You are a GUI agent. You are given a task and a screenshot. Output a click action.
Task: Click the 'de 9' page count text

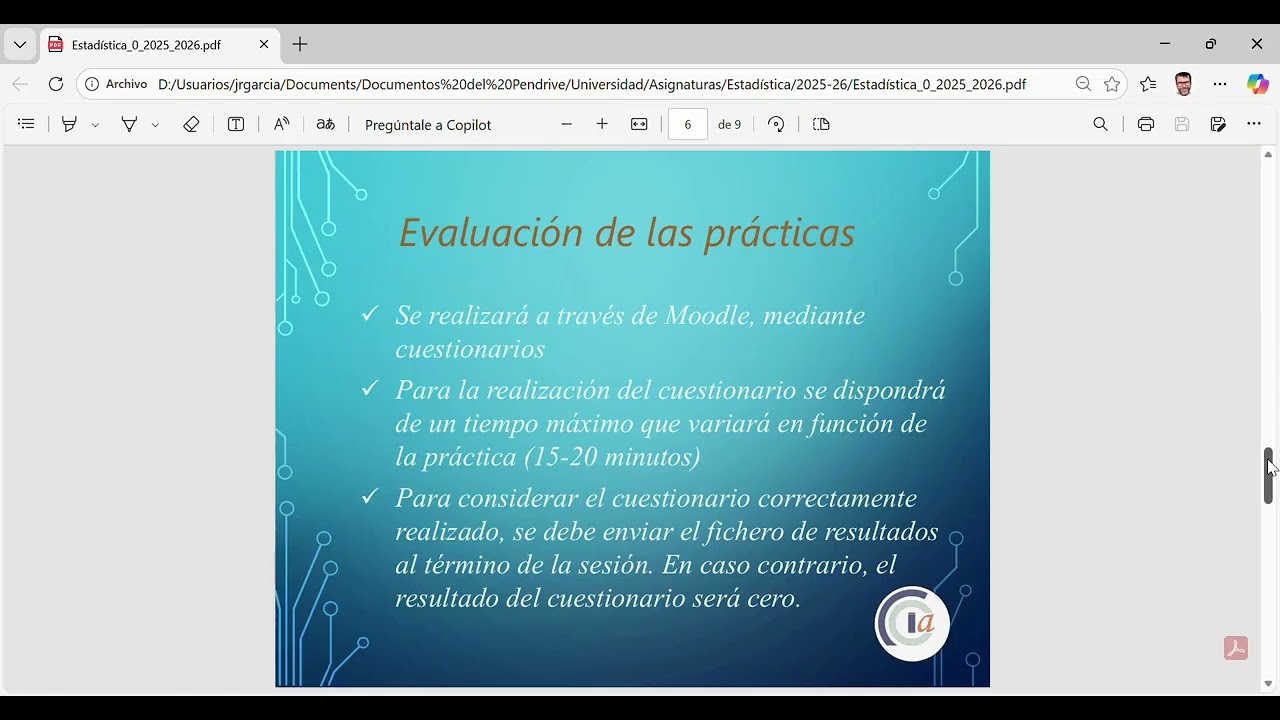(x=730, y=125)
